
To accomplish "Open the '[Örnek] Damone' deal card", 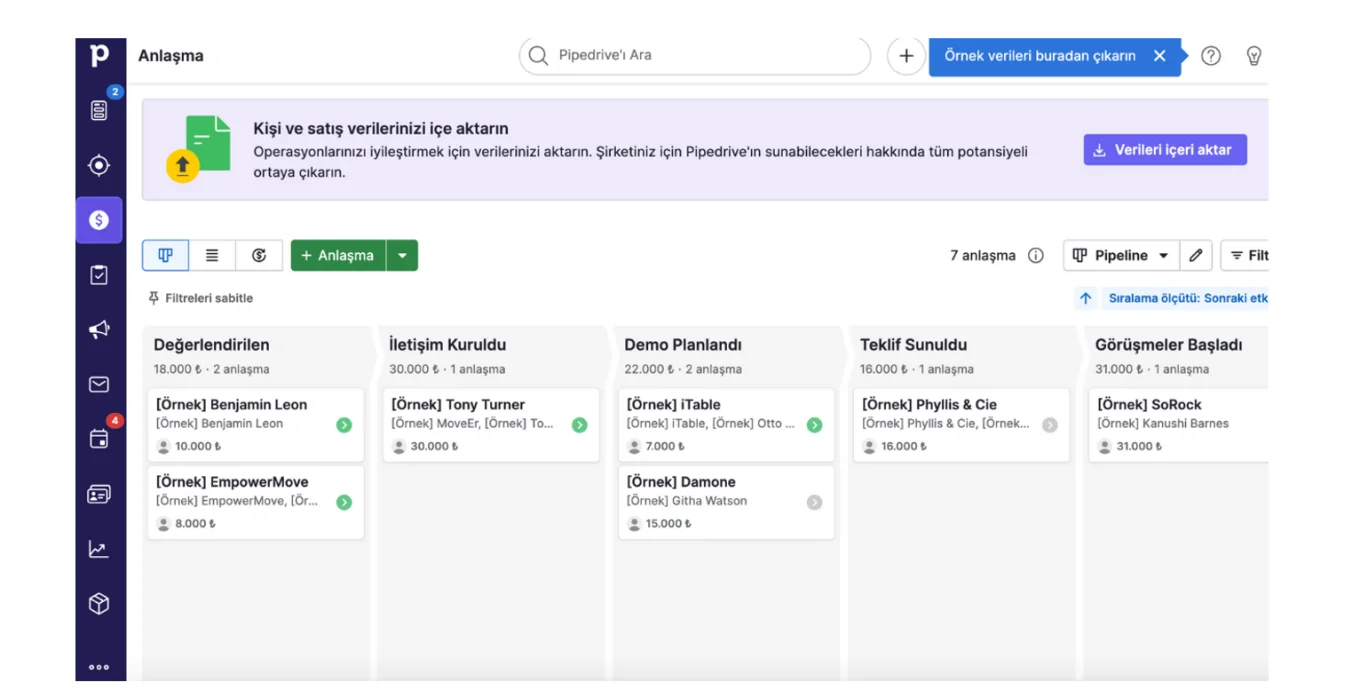I will [726, 502].
